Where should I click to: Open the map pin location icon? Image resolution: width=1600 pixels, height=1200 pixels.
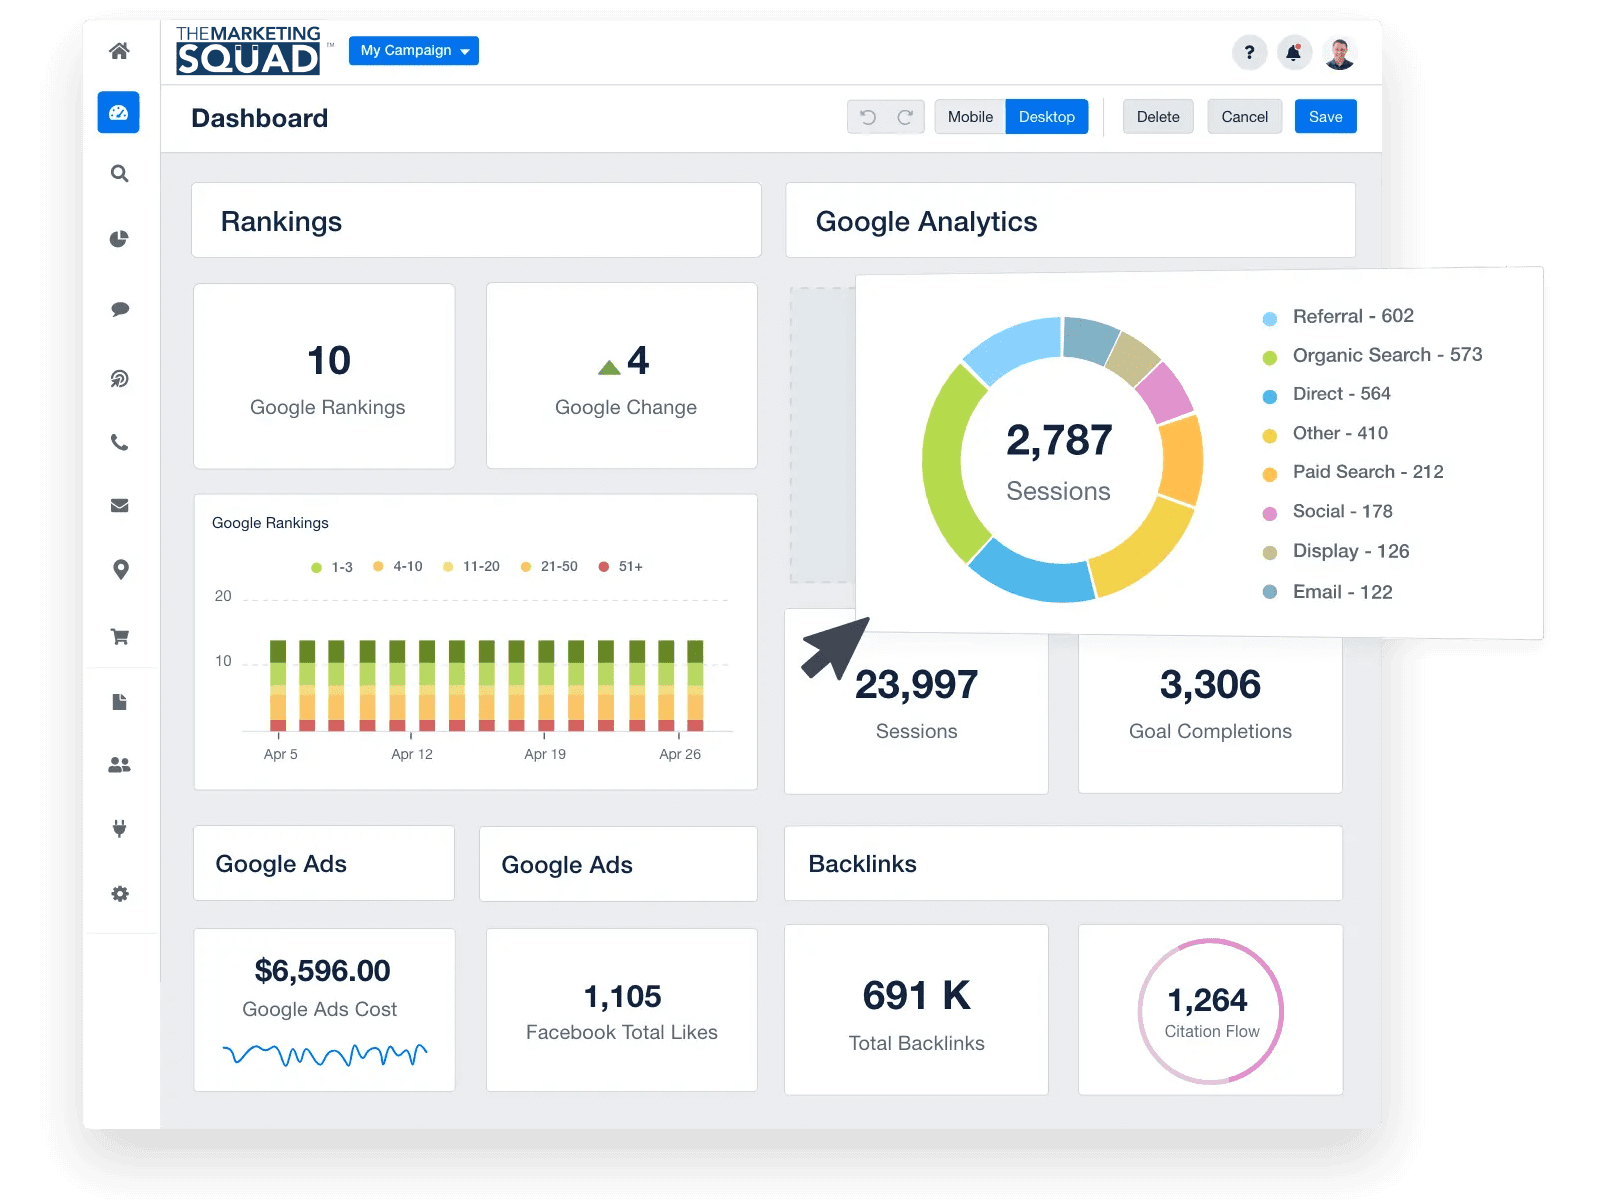[120, 570]
